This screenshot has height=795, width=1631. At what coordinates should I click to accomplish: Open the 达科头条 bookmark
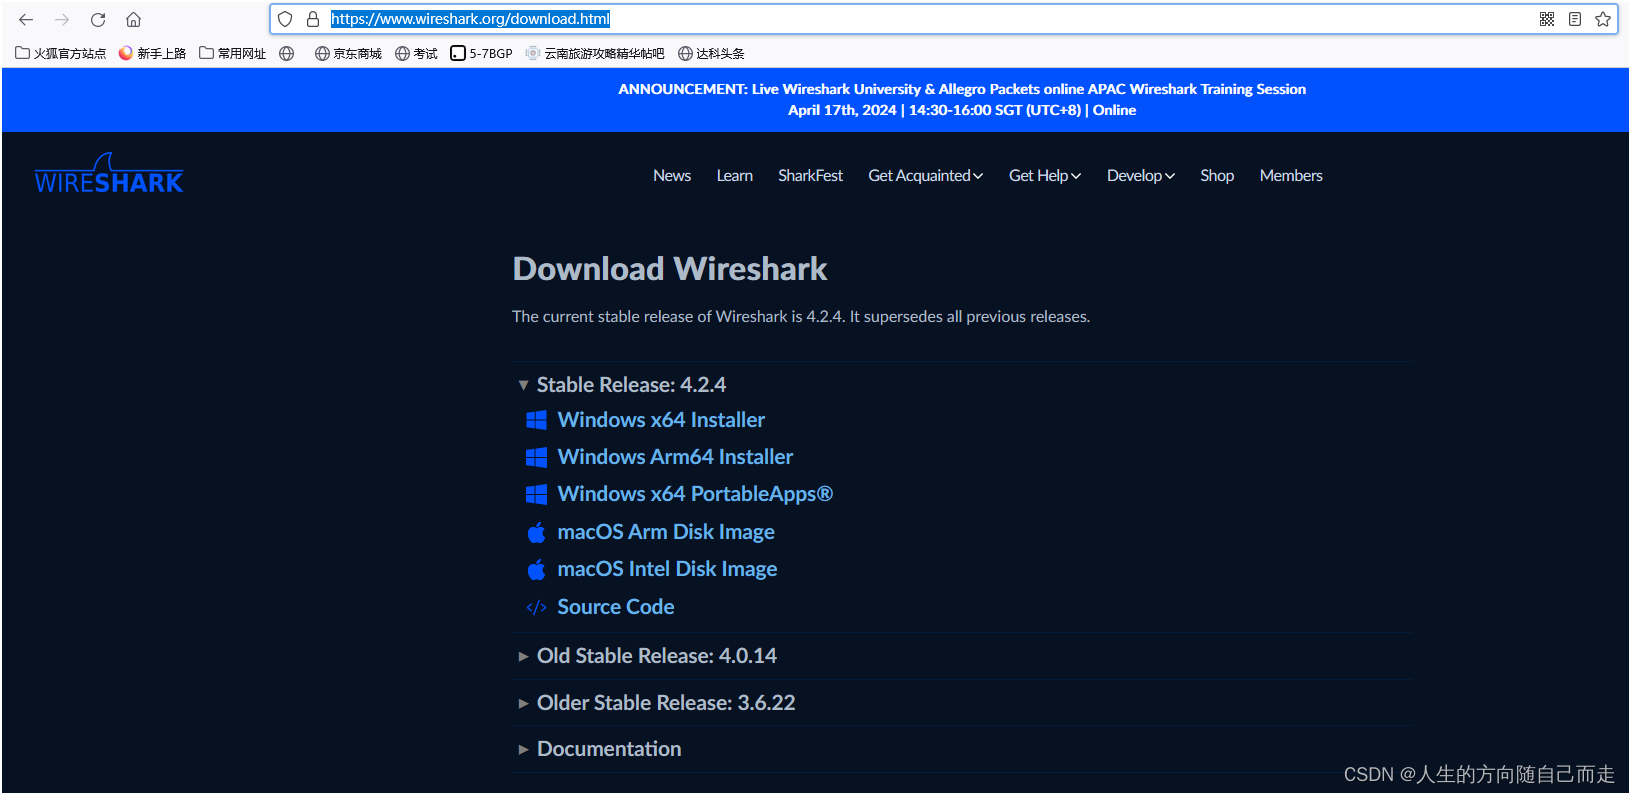click(711, 53)
